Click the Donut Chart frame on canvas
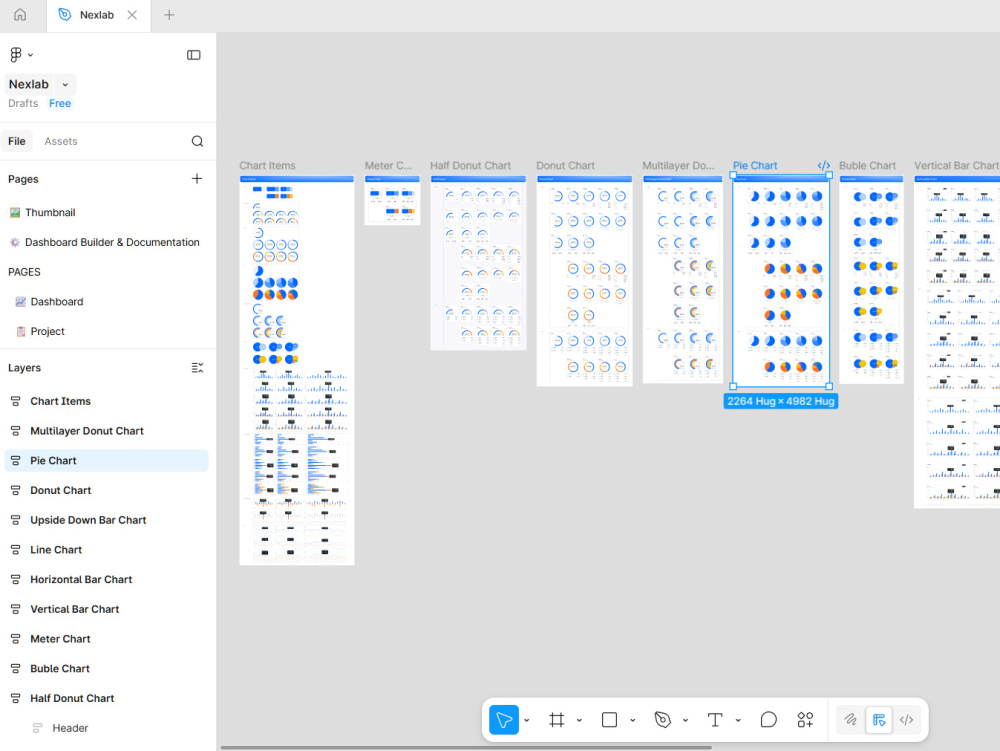This screenshot has height=751, width=1000. point(584,281)
